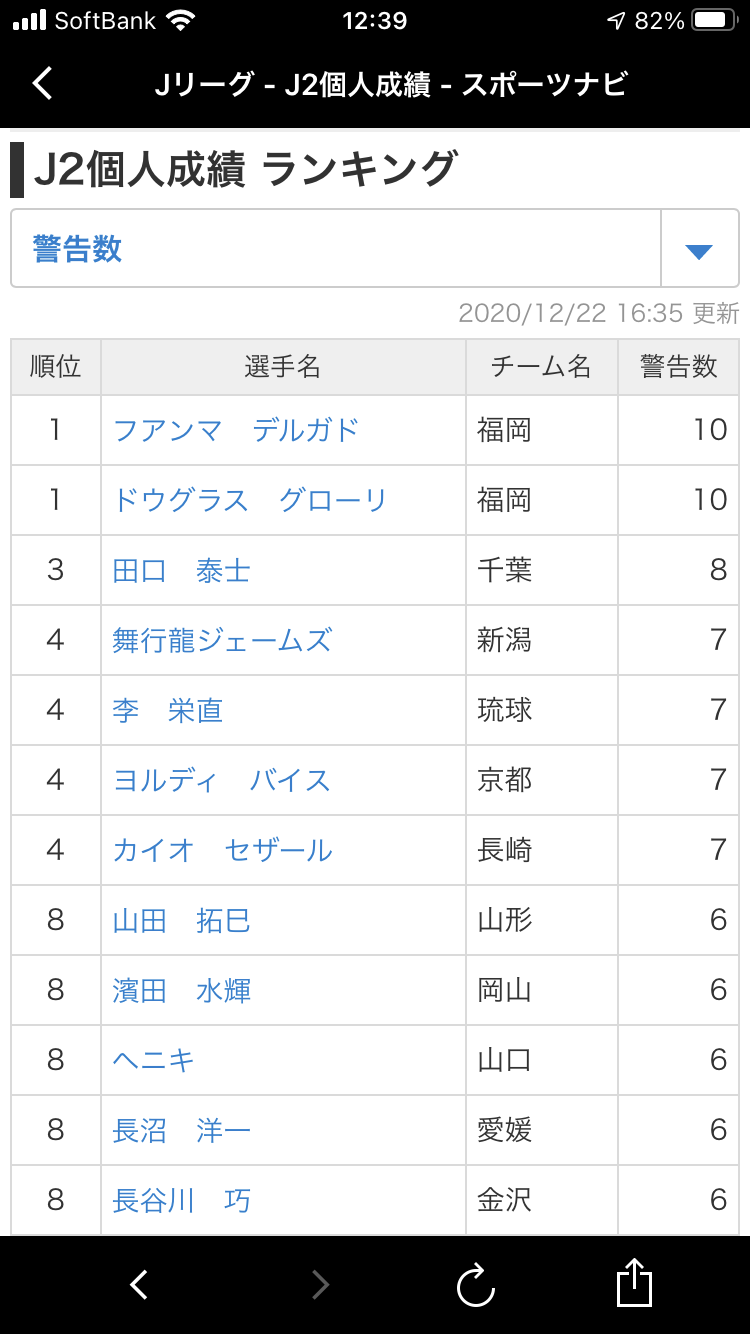The image size is (750, 1334).
Task: Open player ドウグラス グローリ
Action: (250, 500)
